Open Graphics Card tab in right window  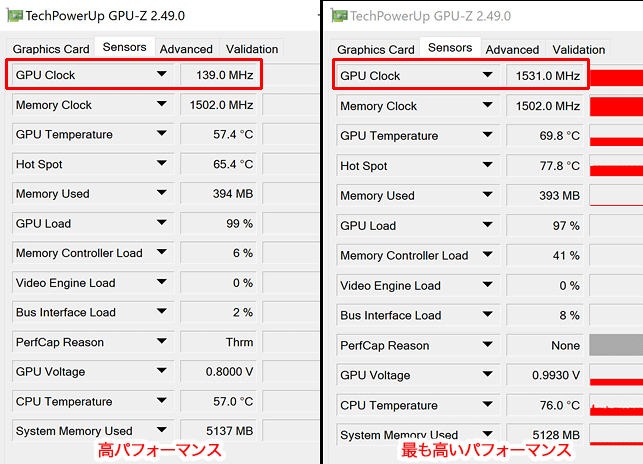click(376, 50)
